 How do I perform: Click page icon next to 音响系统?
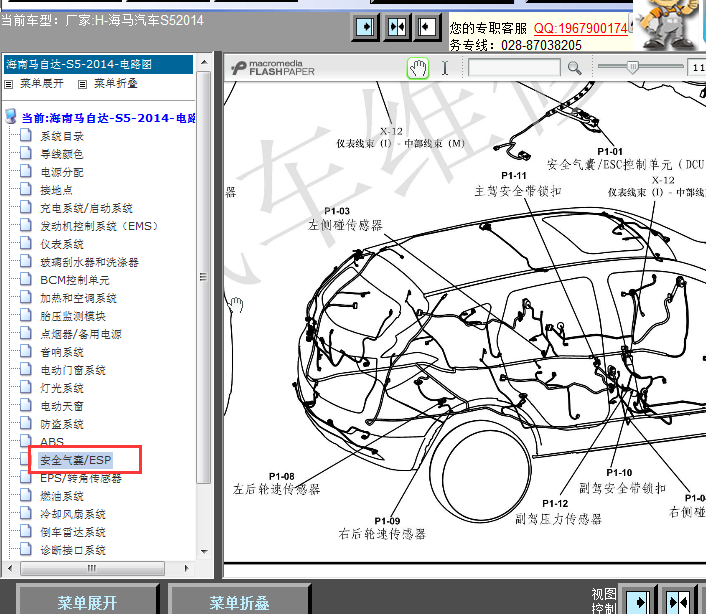(26, 351)
